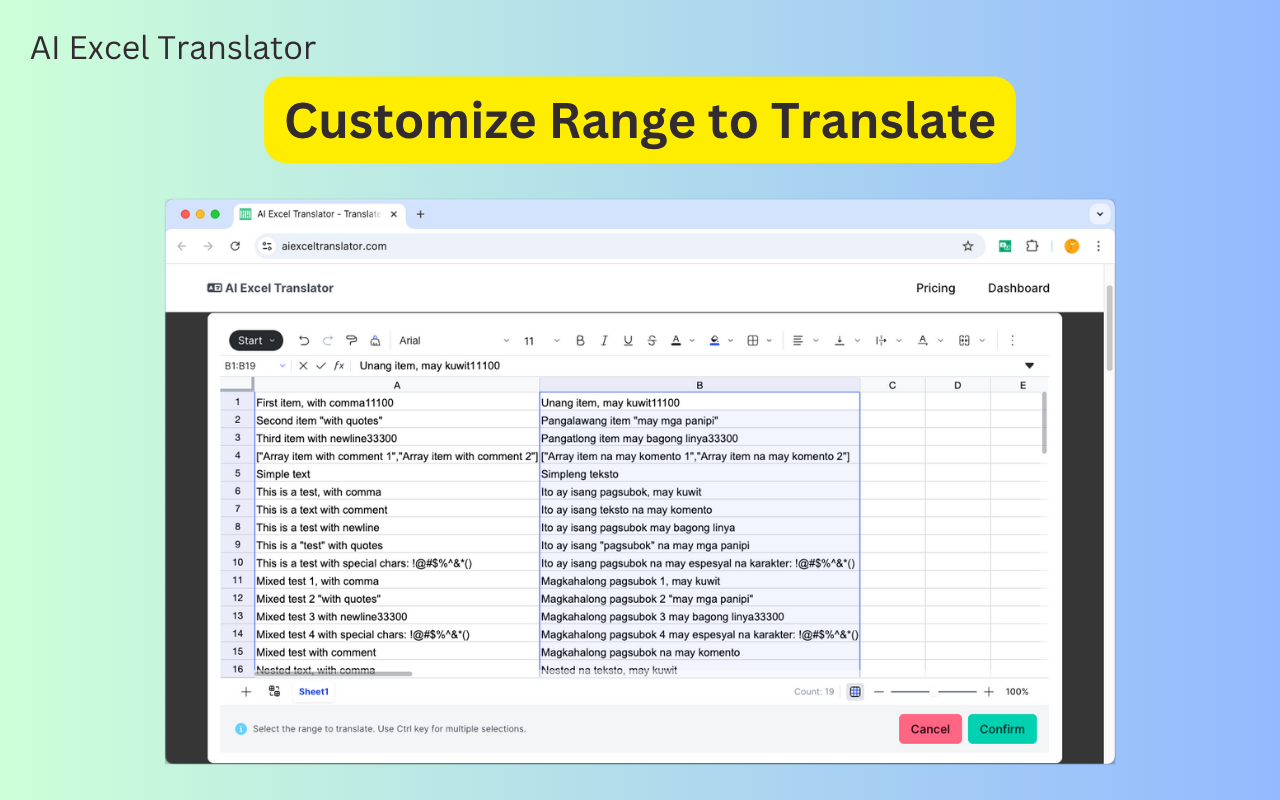This screenshot has height=800, width=1280.
Task: Apply italic formatting
Action: click(x=604, y=340)
